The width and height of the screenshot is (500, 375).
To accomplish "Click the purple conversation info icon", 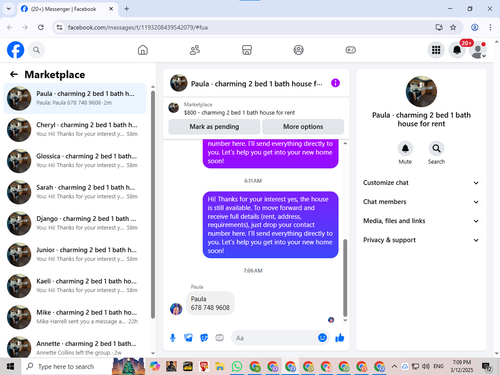I will pyautogui.click(x=335, y=83).
